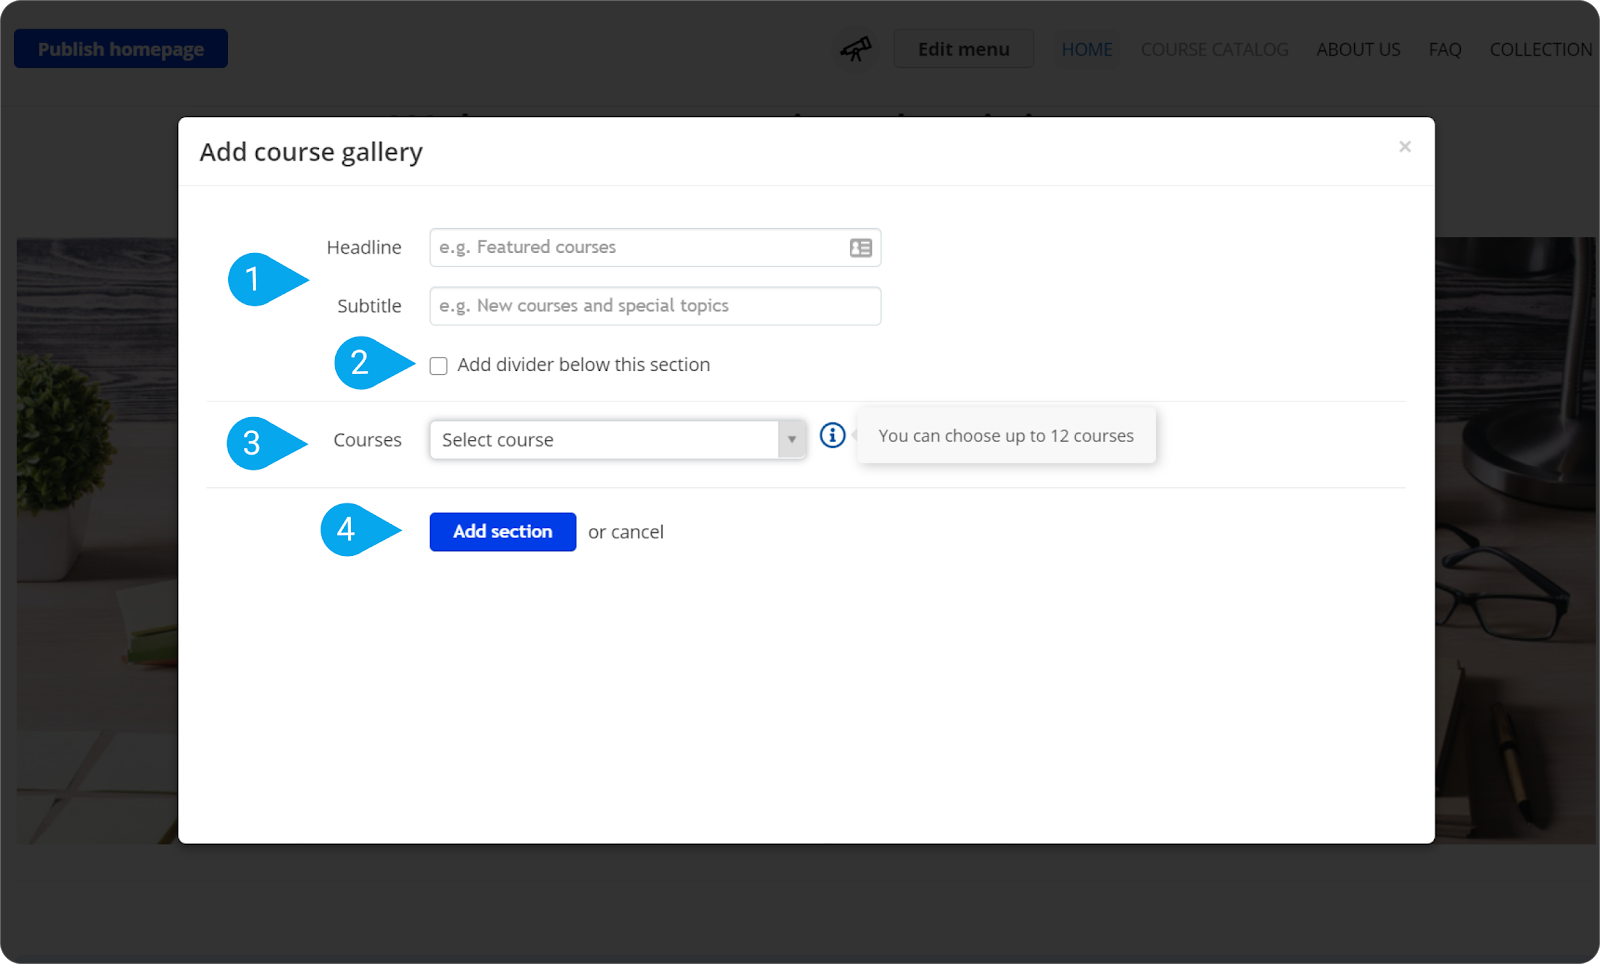Viewport: 1600px width, 964px height.
Task: Enable Add divider below this section
Action: pyautogui.click(x=438, y=366)
